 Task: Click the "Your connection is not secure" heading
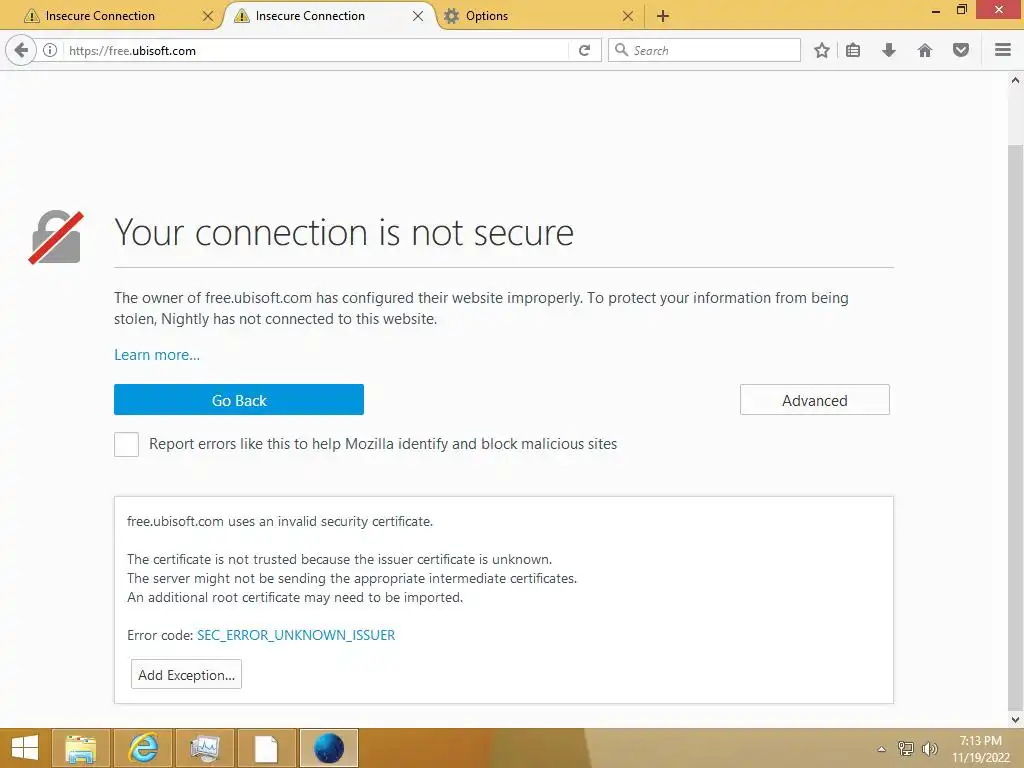[x=344, y=232]
